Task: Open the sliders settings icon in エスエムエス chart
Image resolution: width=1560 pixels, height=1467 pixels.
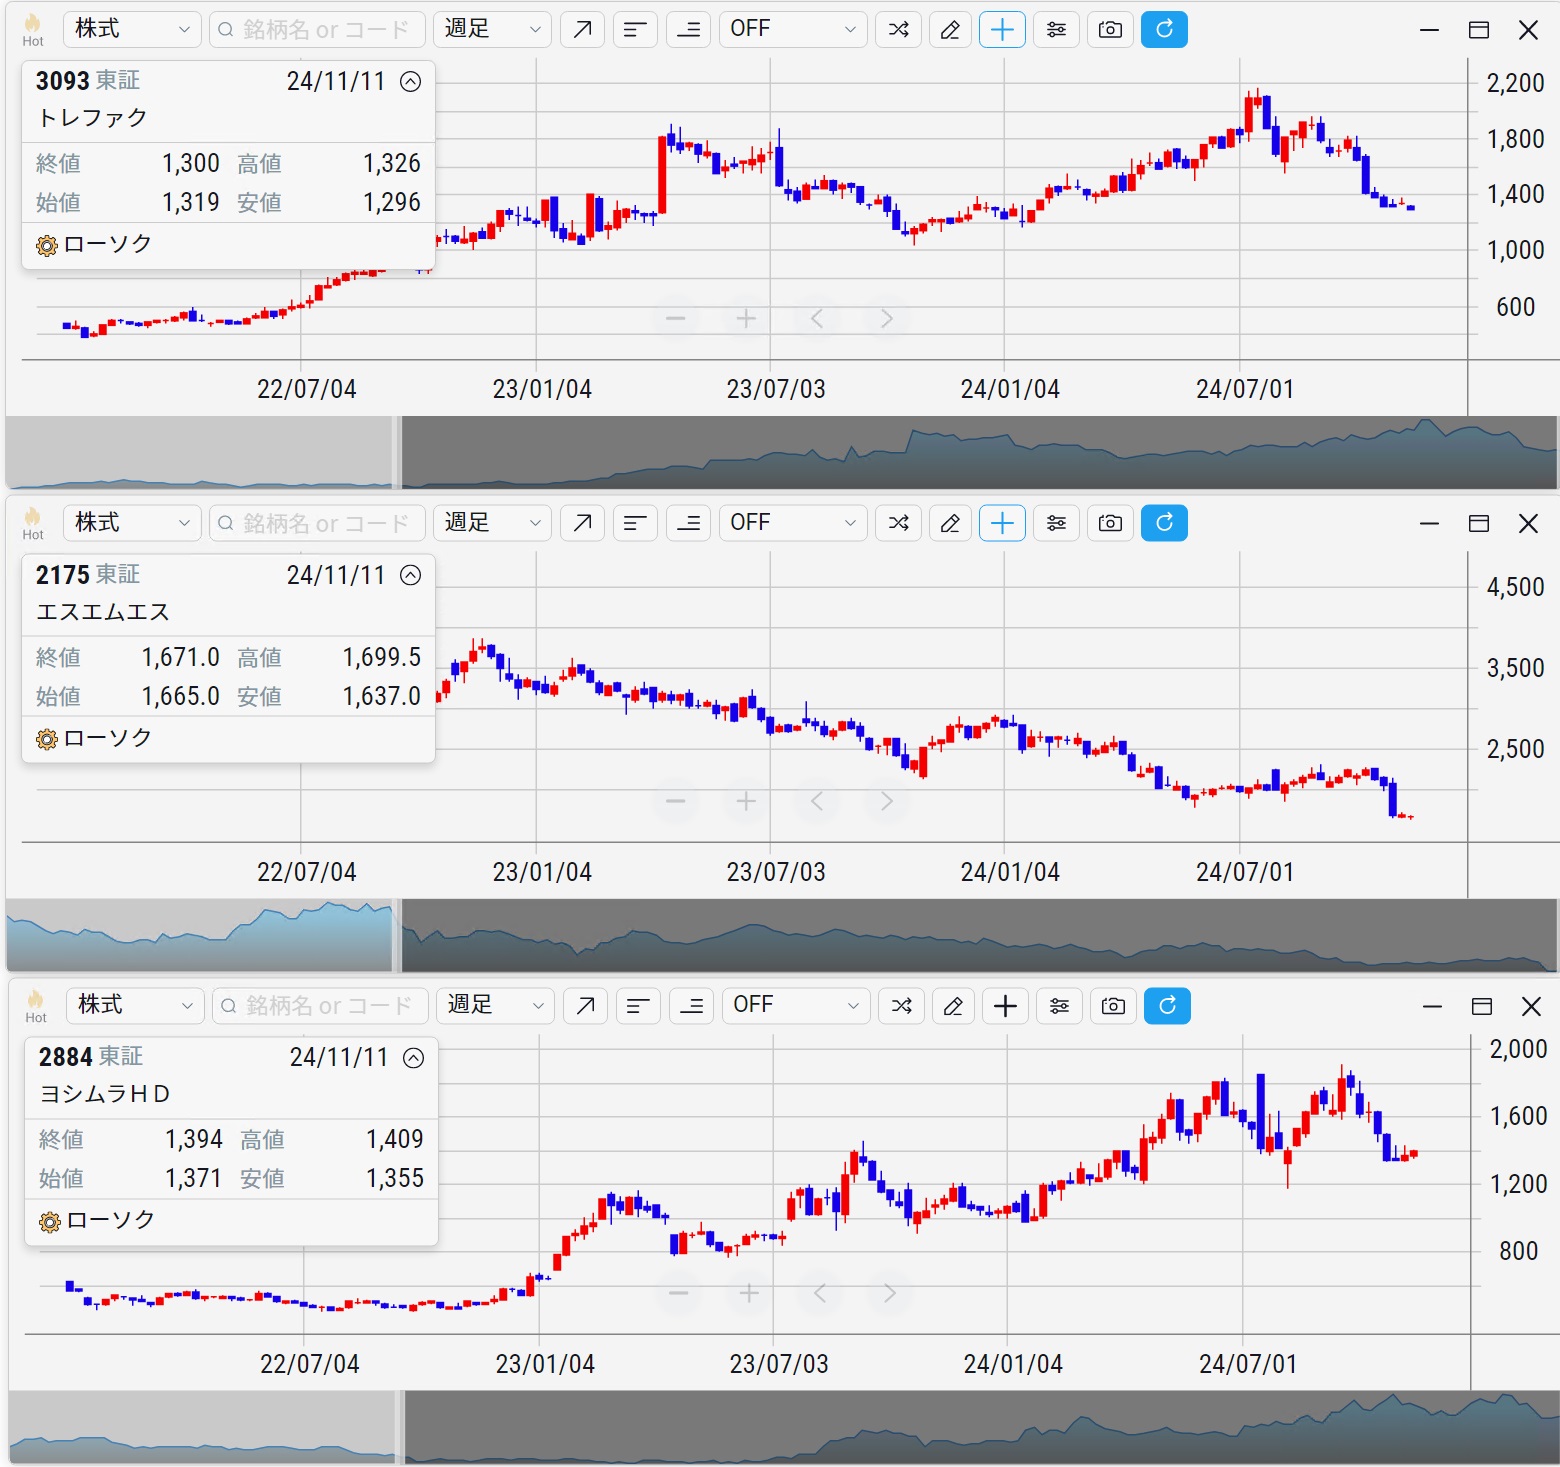Action: [1056, 523]
